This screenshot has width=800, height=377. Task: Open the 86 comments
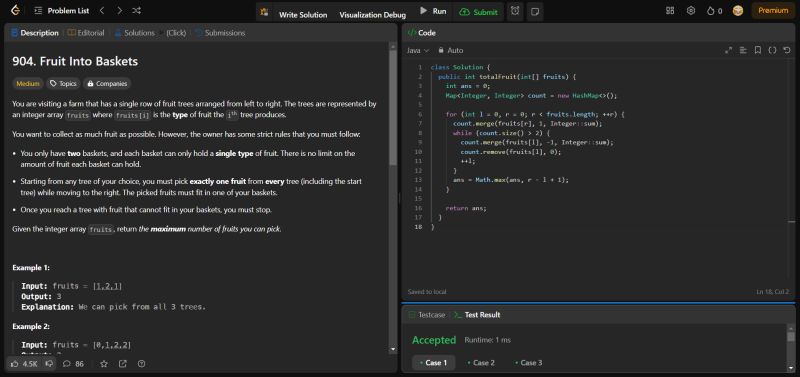pos(73,364)
